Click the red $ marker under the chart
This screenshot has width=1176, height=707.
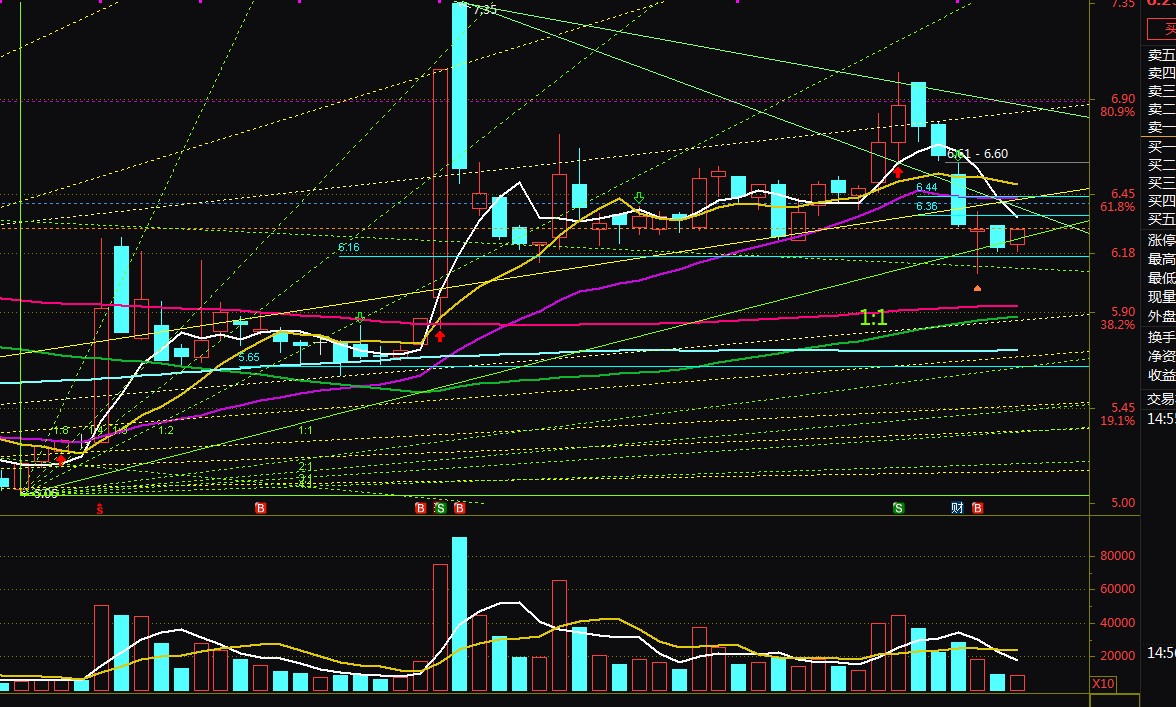click(x=99, y=508)
